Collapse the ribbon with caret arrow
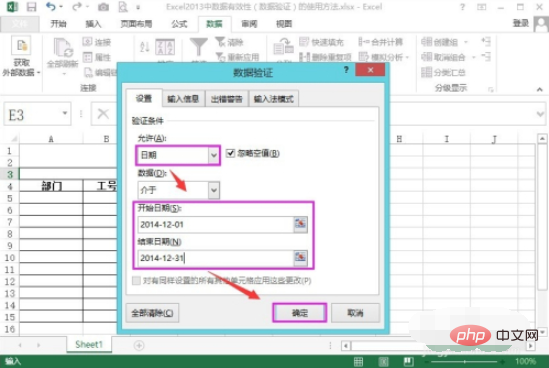The height and width of the screenshot is (368, 549). [540, 90]
